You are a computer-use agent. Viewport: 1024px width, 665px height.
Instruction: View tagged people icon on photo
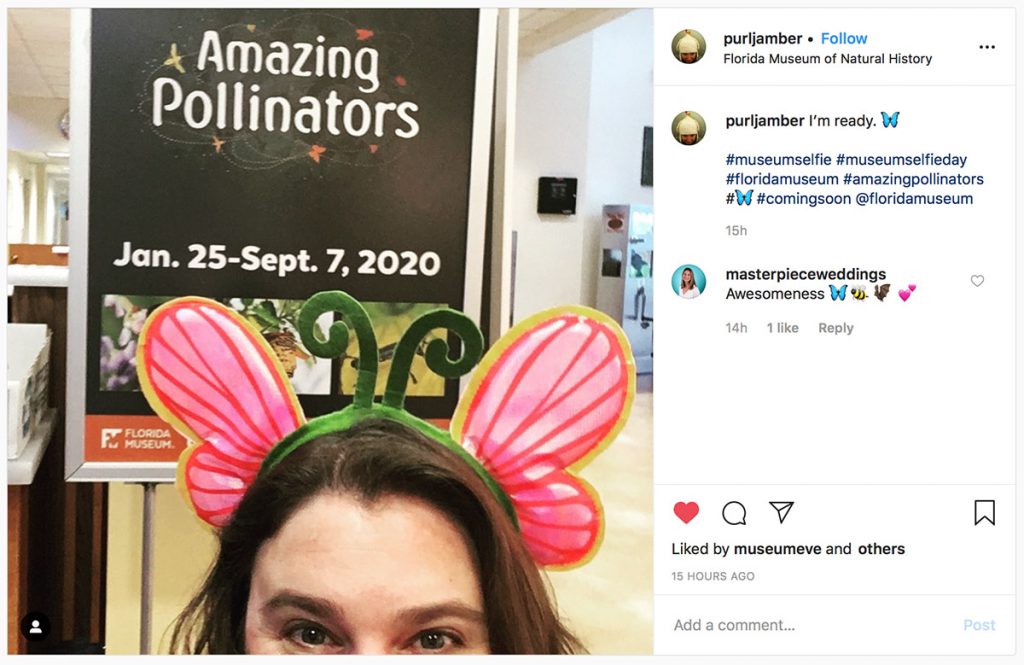click(36, 627)
